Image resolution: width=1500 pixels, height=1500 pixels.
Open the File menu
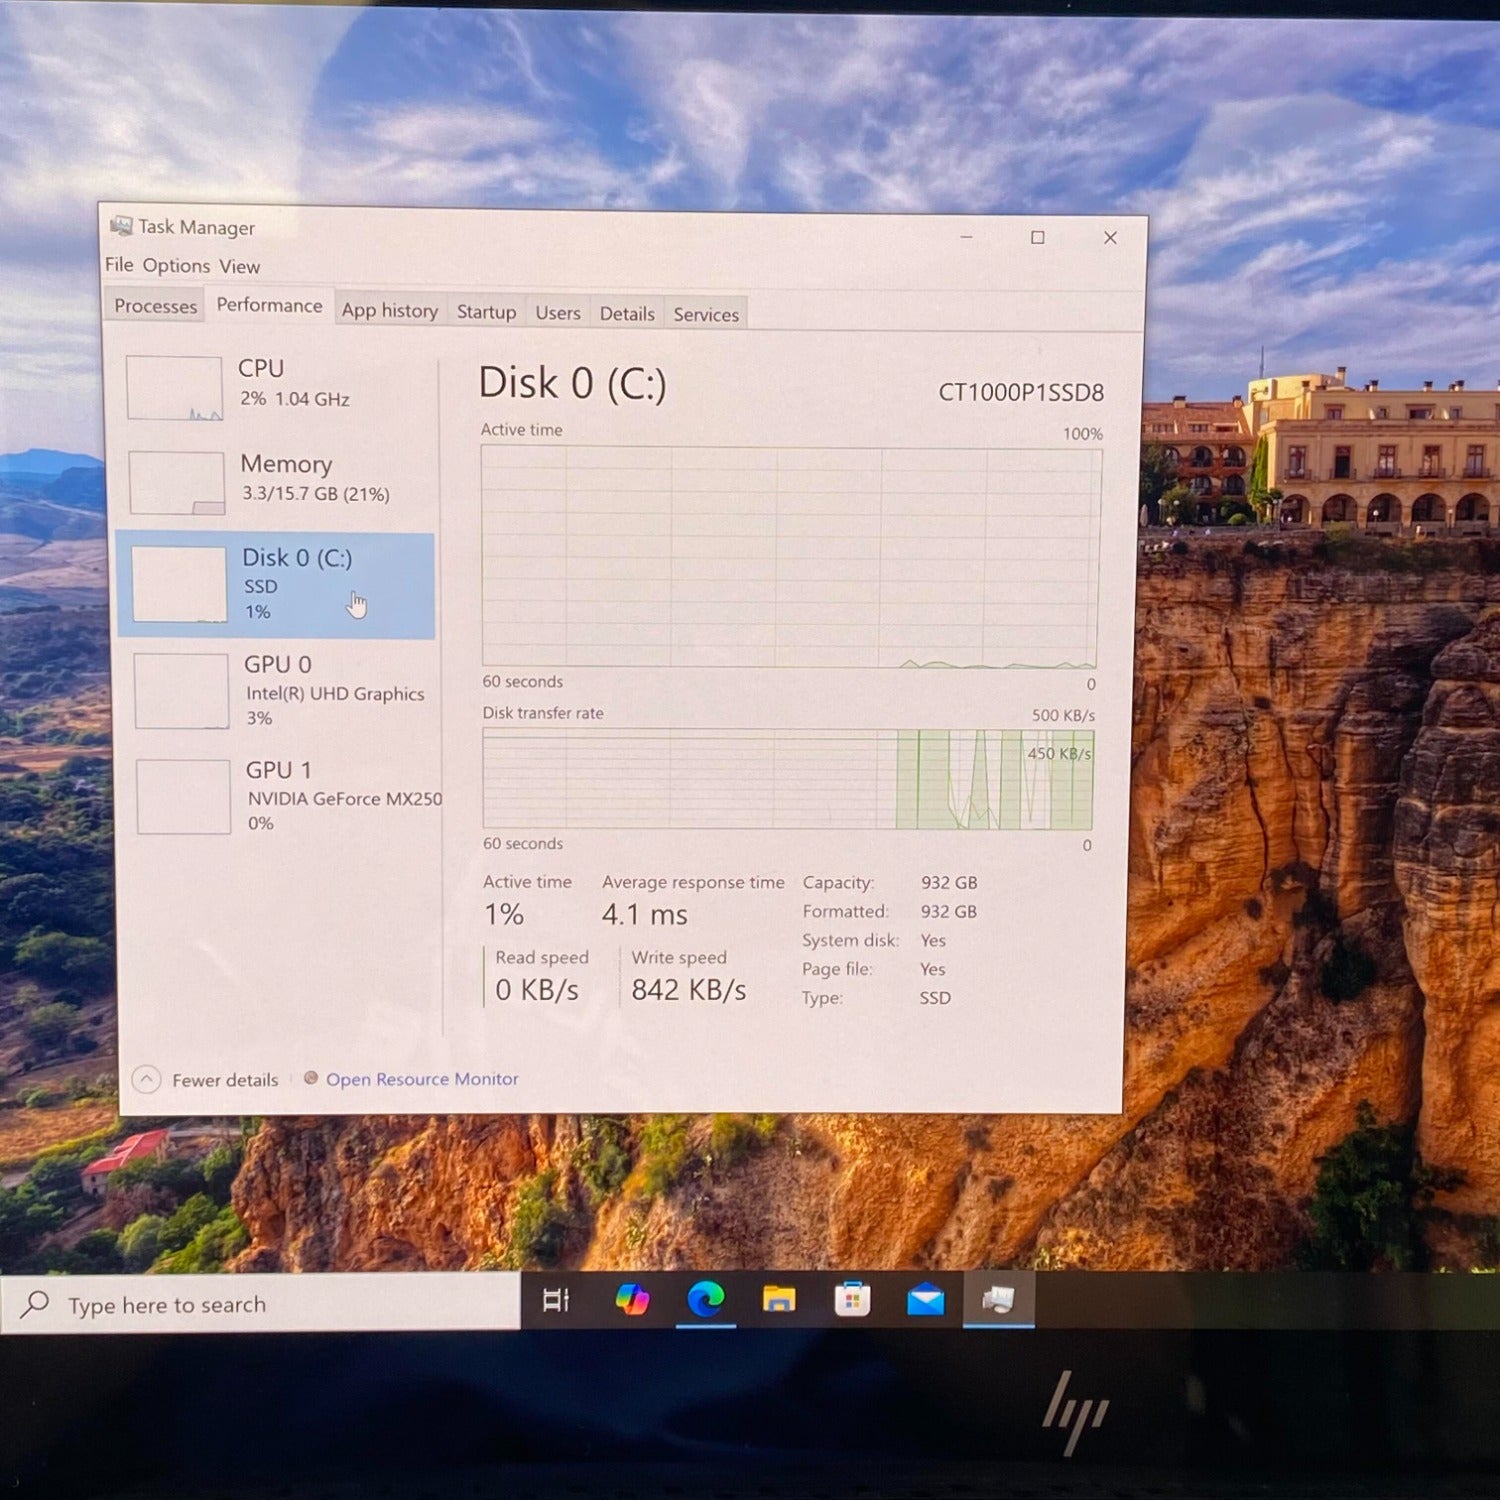point(119,265)
